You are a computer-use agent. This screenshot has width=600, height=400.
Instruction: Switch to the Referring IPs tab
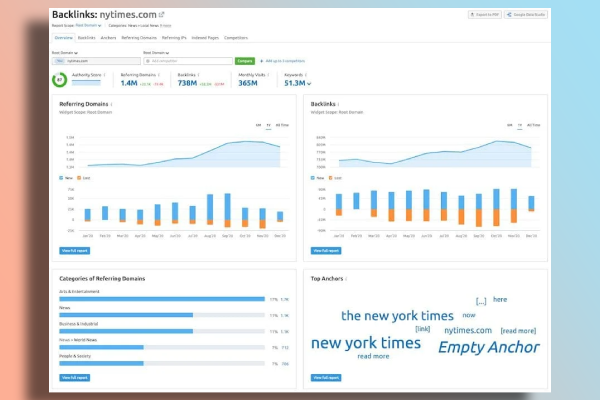[174, 38]
